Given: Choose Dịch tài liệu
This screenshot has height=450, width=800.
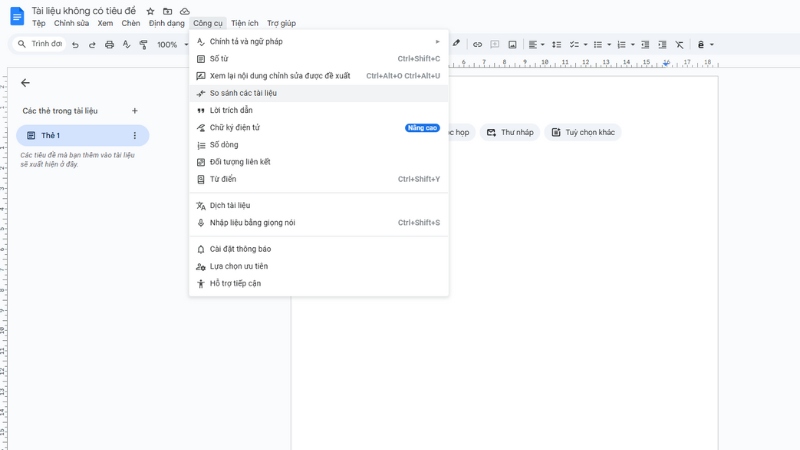Looking at the screenshot, I should [x=319, y=206].
